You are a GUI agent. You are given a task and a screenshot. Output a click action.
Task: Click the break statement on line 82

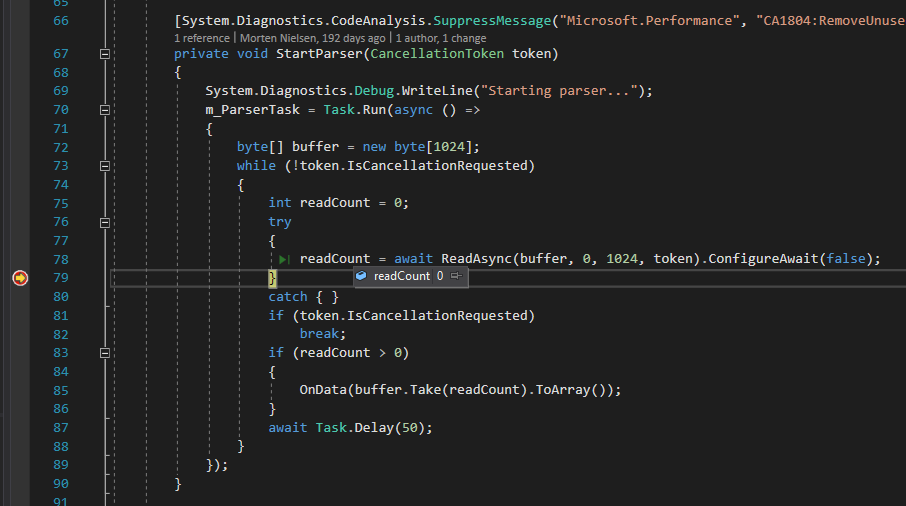pyautogui.click(x=319, y=334)
